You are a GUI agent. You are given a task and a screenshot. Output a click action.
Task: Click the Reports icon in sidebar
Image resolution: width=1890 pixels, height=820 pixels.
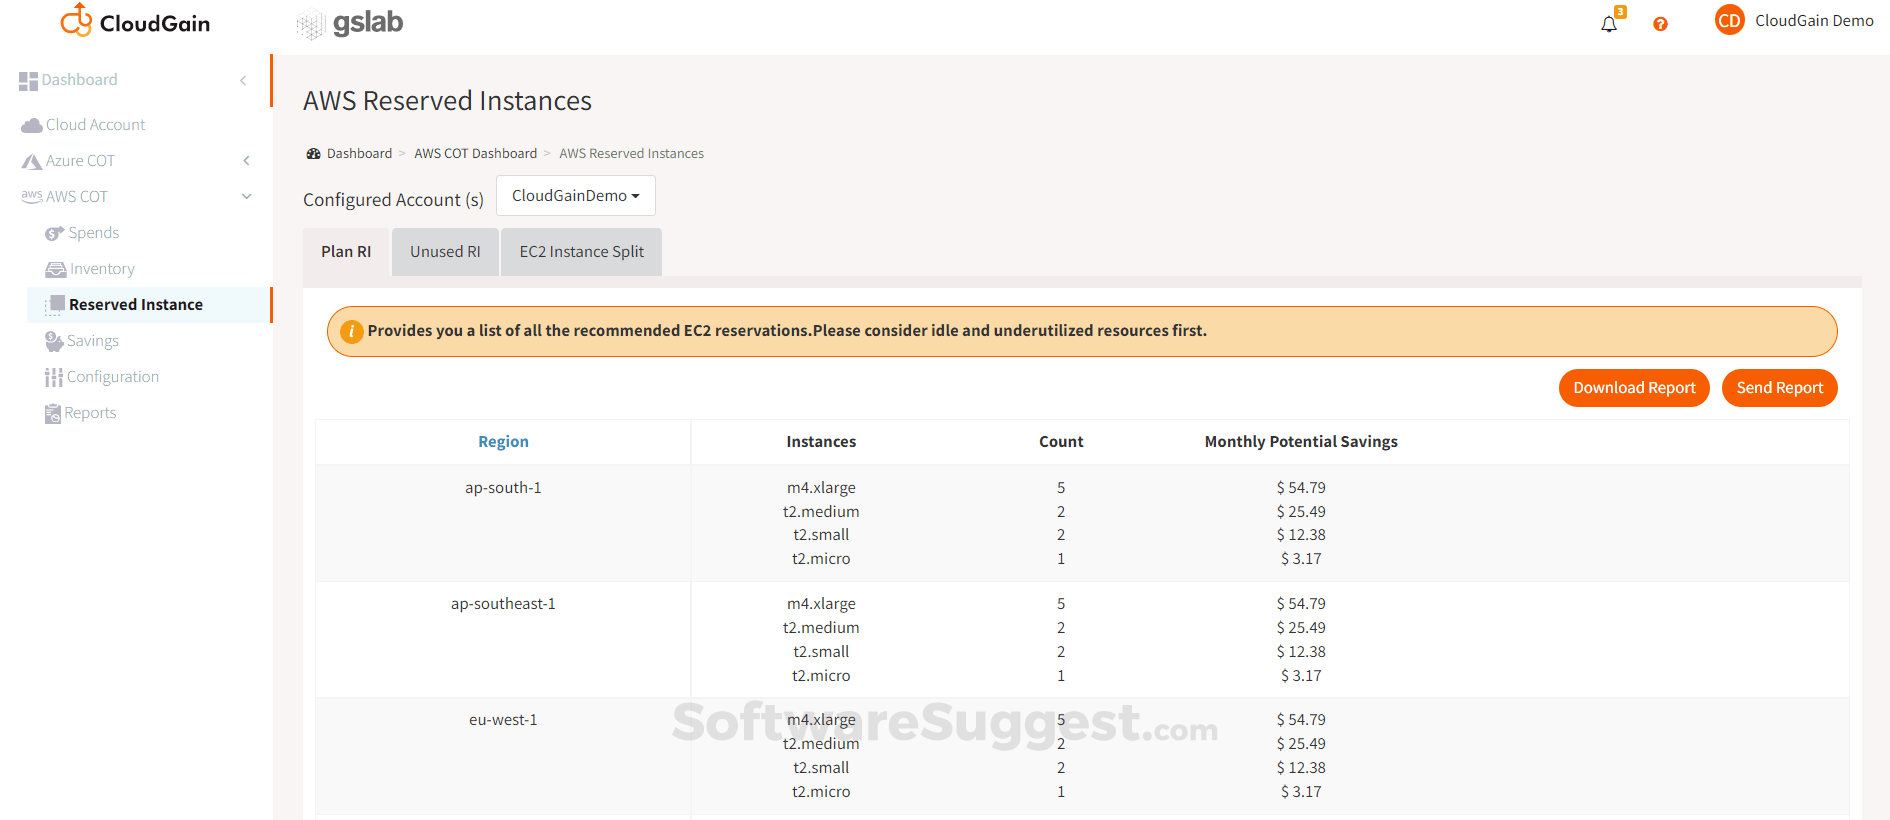tap(53, 413)
